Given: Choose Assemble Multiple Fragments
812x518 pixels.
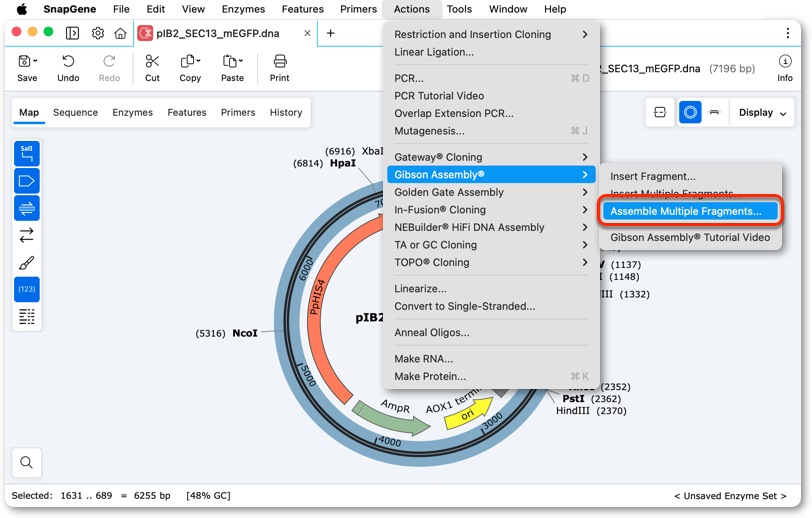Looking at the screenshot, I should (x=690, y=211).
